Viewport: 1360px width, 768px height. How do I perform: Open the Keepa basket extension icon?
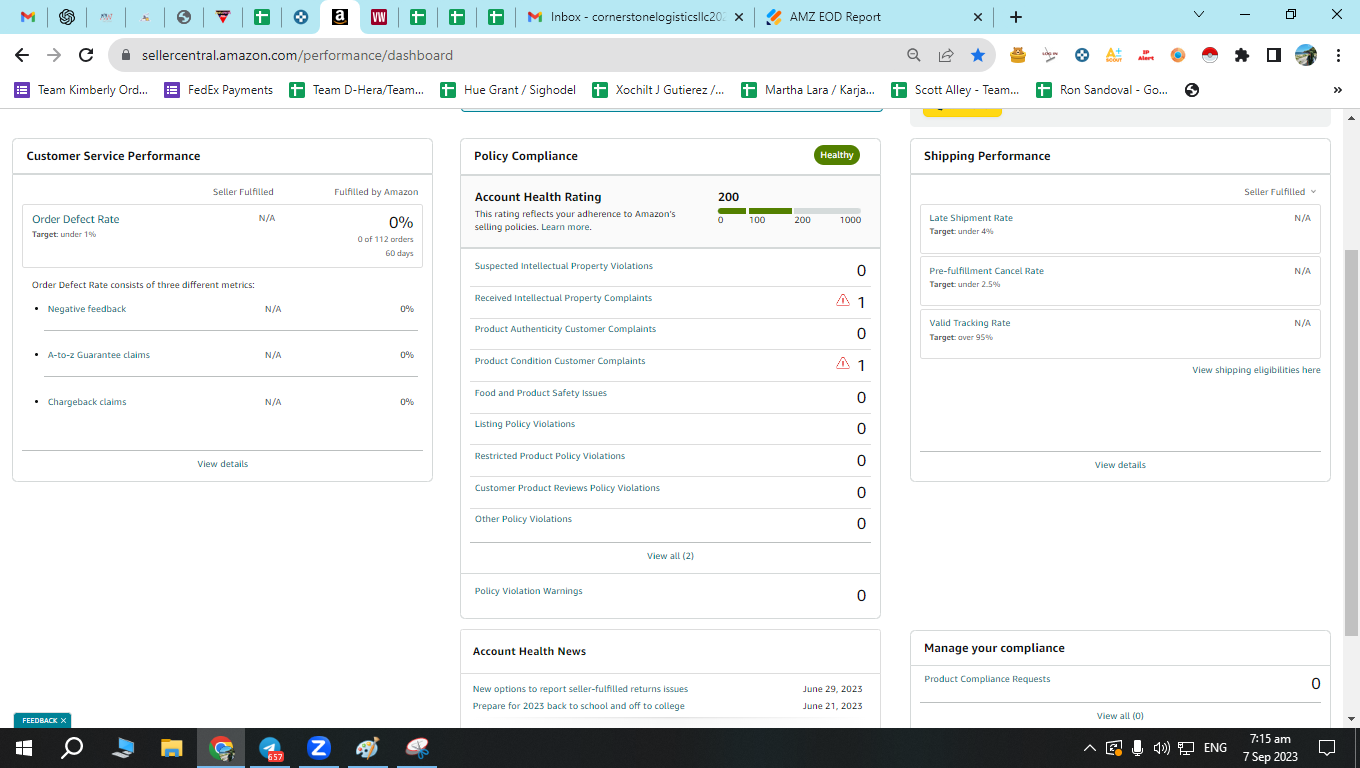pos(1018,55)
